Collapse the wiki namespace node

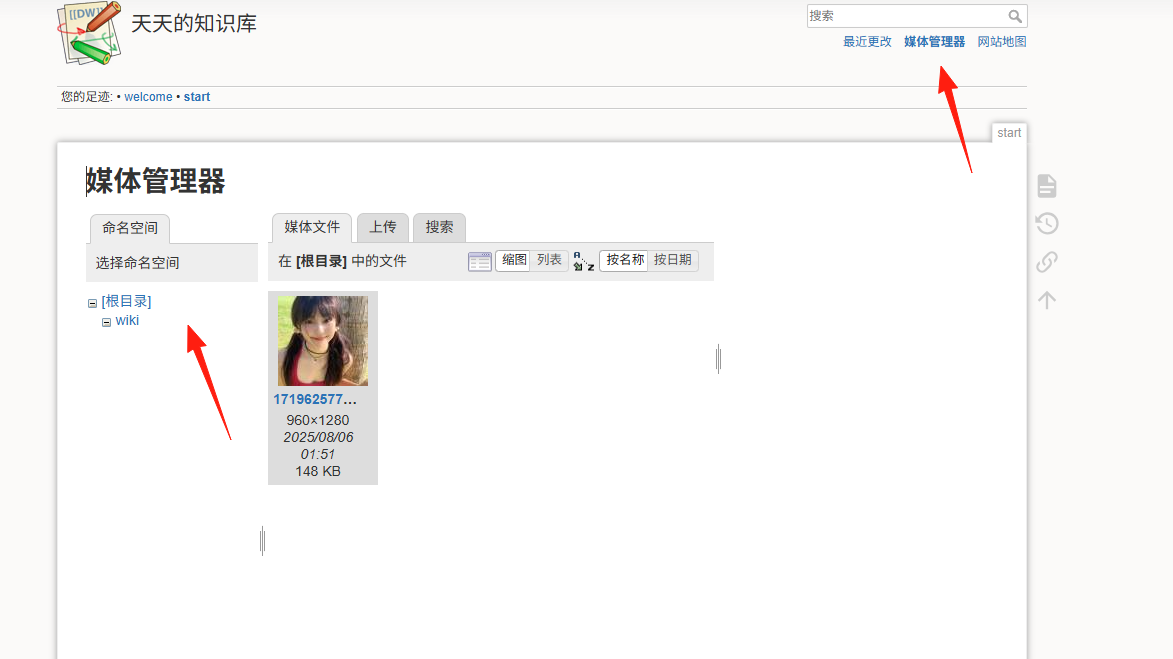tap(106, 322)
